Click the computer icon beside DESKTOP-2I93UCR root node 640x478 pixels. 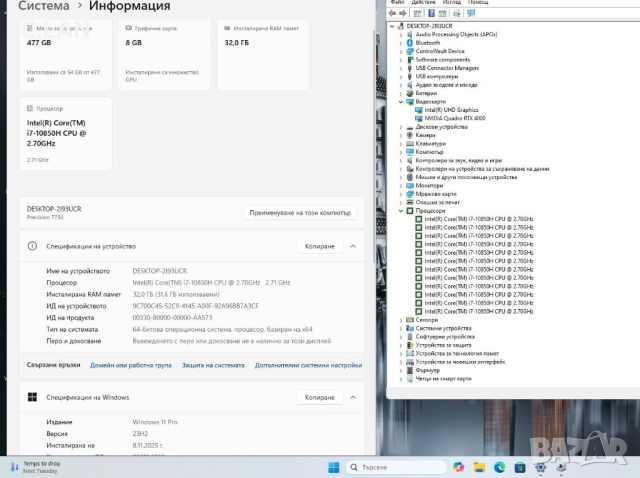click(x=401, y=26)
